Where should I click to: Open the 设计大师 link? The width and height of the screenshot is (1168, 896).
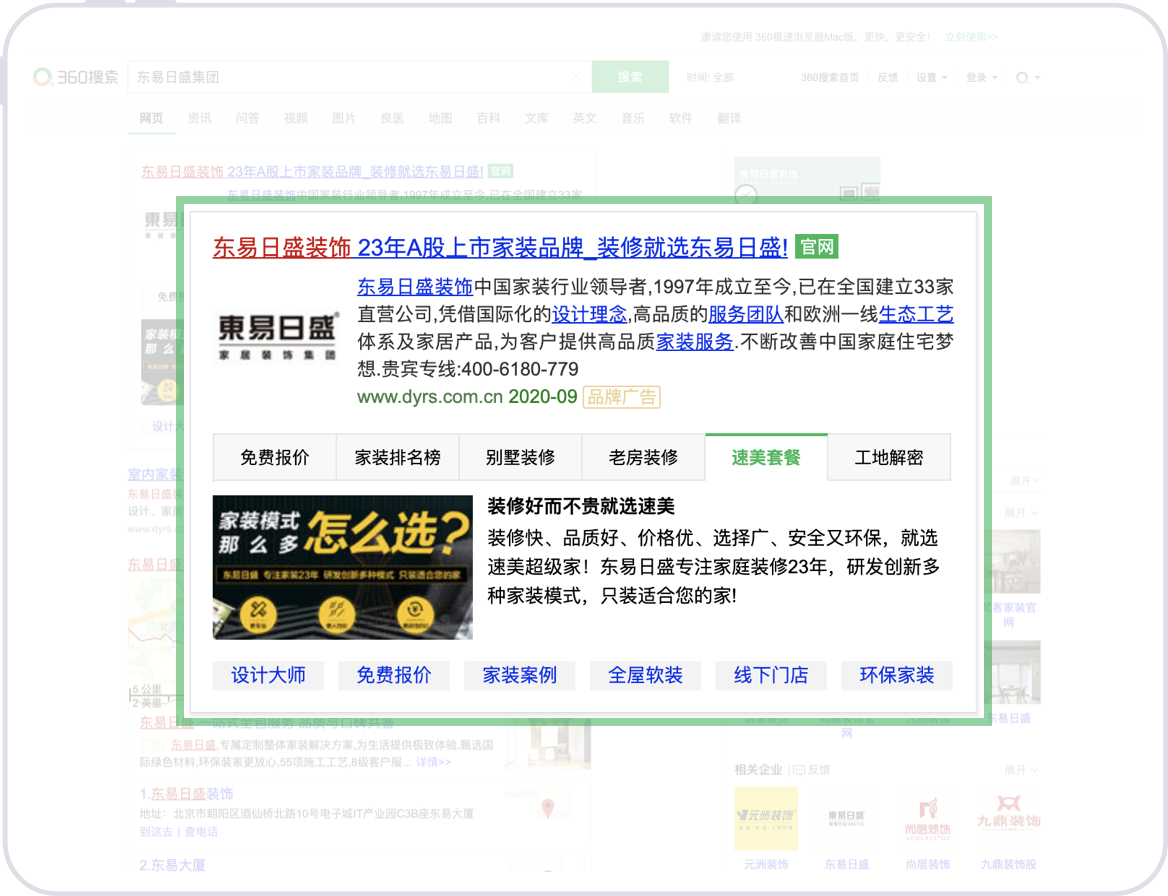click(x=268, y=675)
